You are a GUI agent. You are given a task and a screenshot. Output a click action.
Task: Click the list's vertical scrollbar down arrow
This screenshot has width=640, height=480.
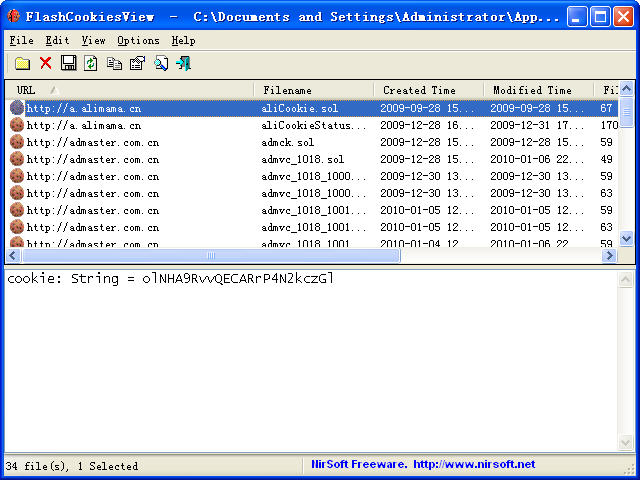coord(627,239)
